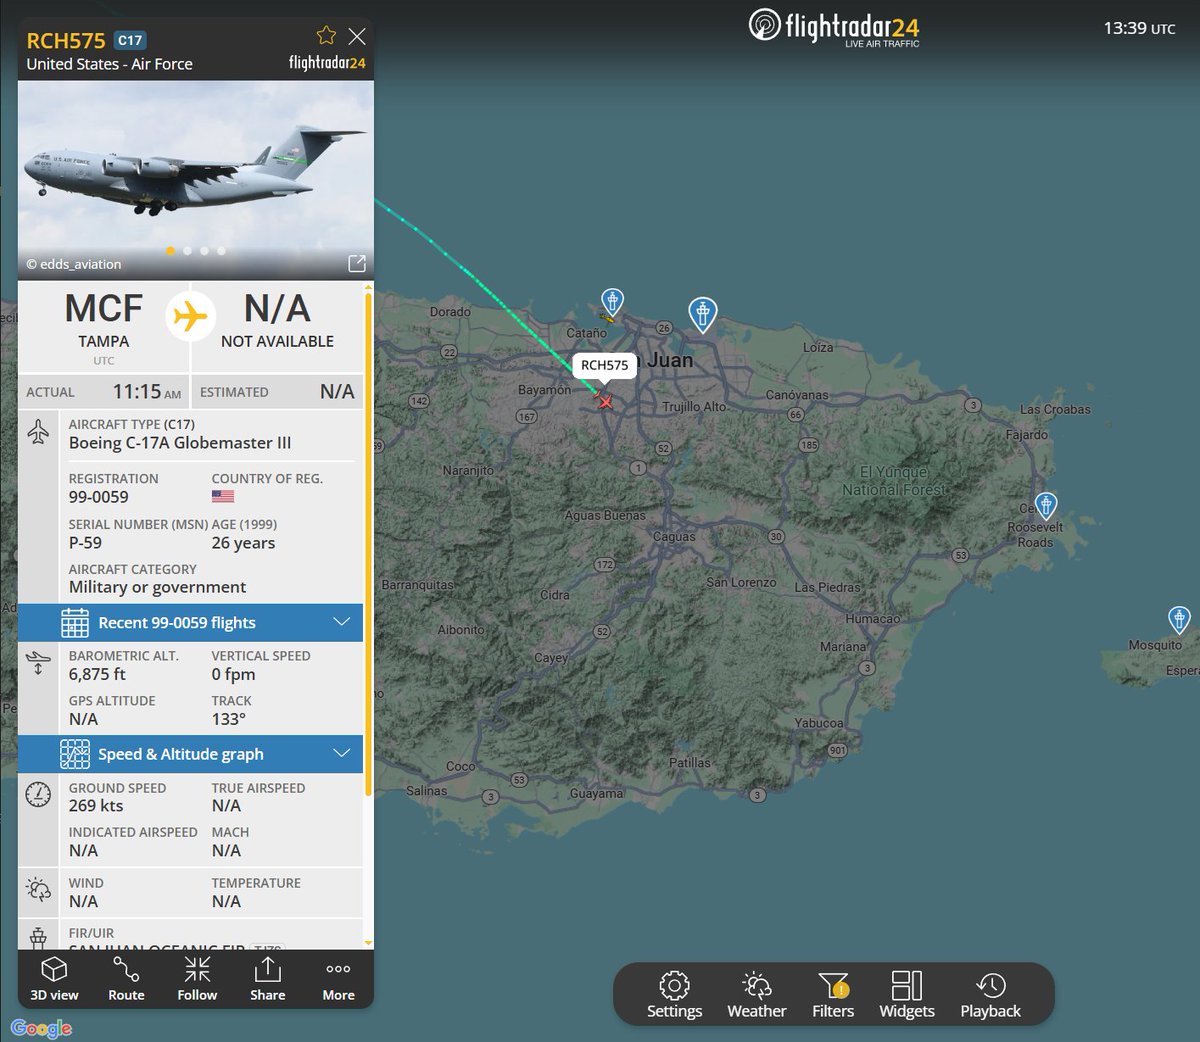Screen dimensions: 1200x1042
Task: Click the RCH575 callsign label on map
Action: pyautogui.click(x=605, y=365)
